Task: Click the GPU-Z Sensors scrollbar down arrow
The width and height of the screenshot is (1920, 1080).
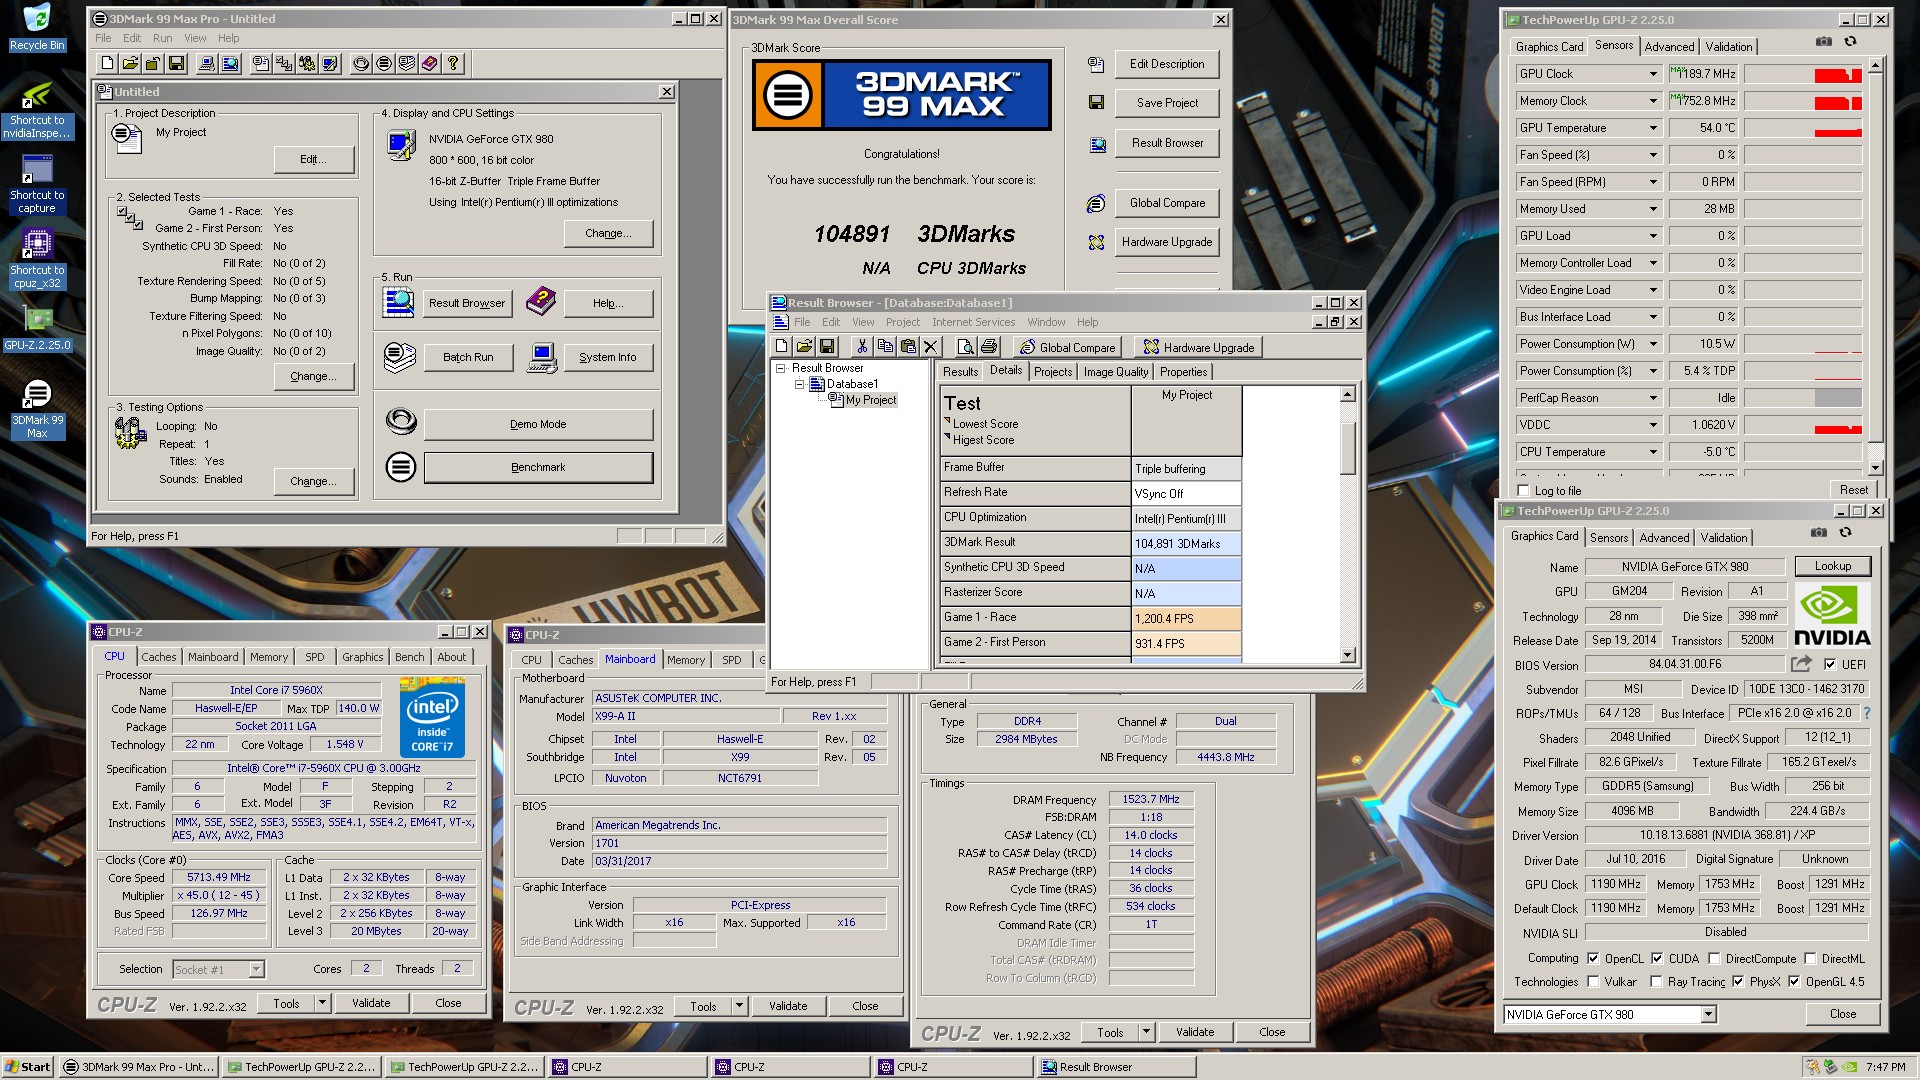Action: 1875,468
